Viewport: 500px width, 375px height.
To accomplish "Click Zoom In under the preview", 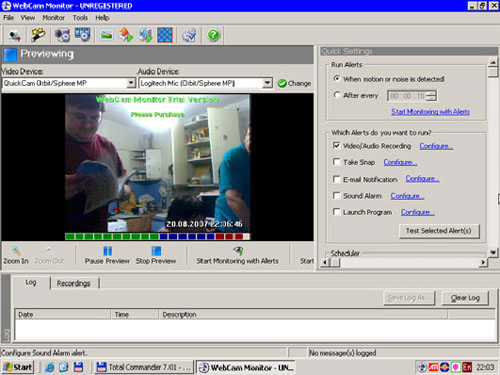I will click(16, 256).
